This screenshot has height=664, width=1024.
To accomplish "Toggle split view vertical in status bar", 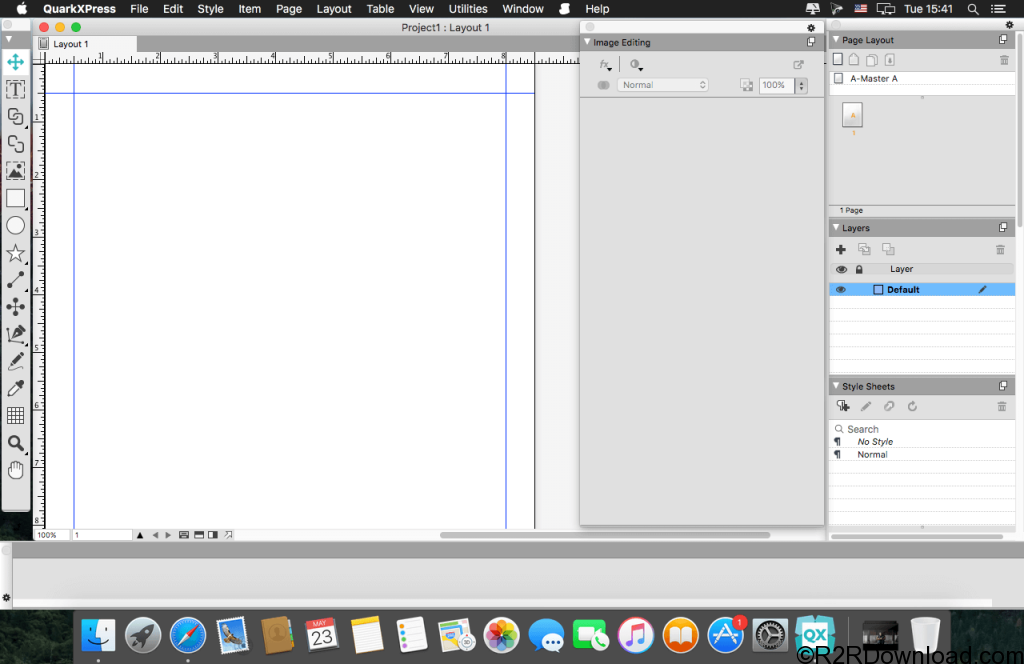I will point(213,535).
